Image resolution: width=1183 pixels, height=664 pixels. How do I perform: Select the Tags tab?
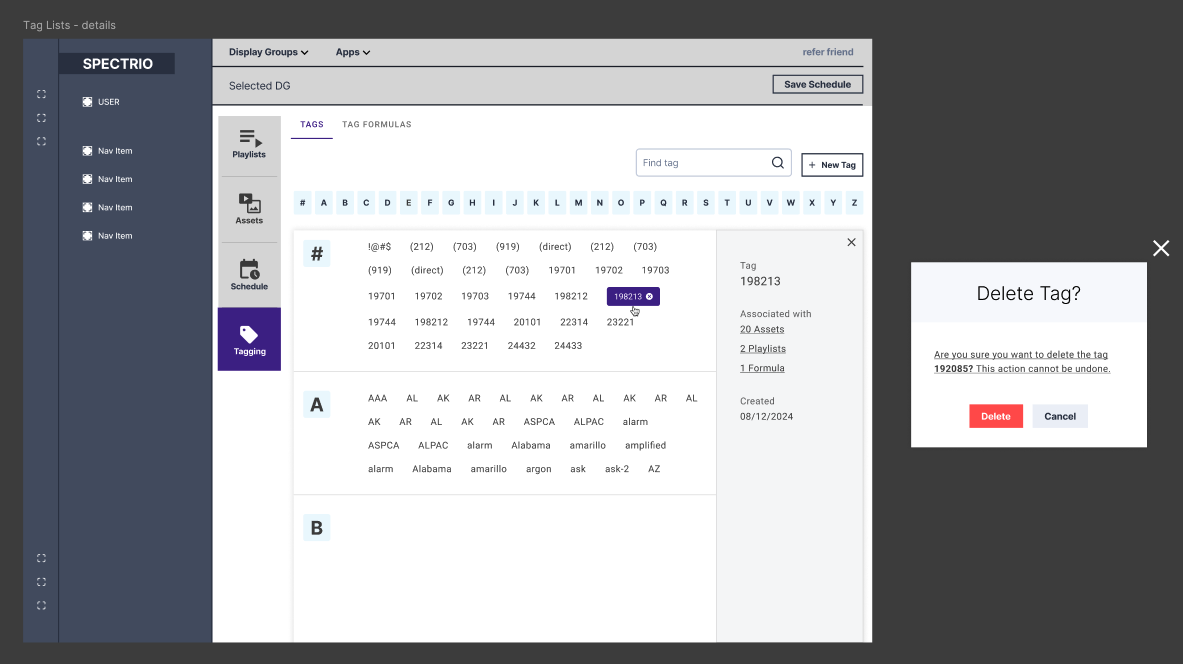(x=312, y=125)
